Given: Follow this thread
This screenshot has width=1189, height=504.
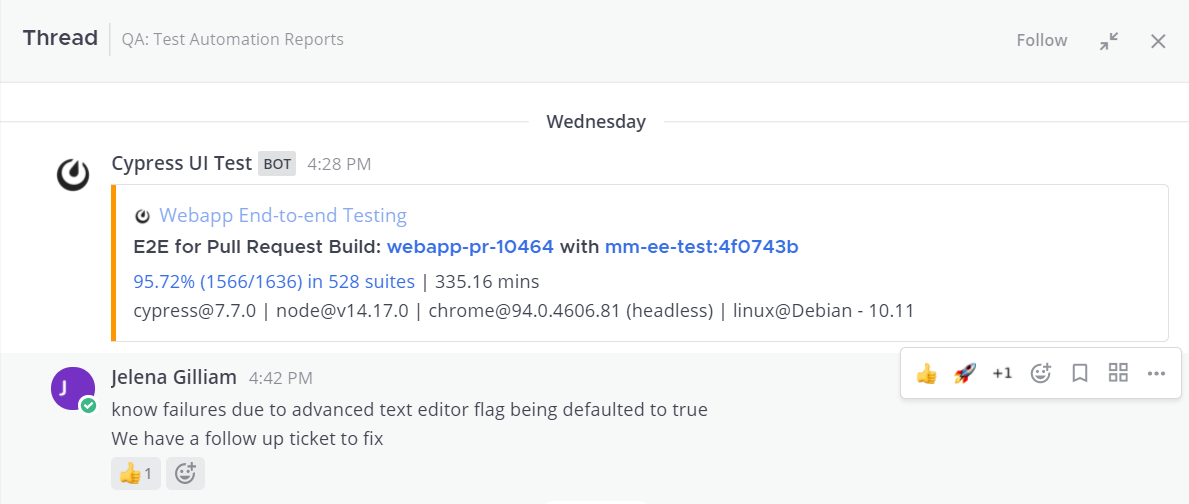Looking at the screenshot, I should click(1041, 41).
